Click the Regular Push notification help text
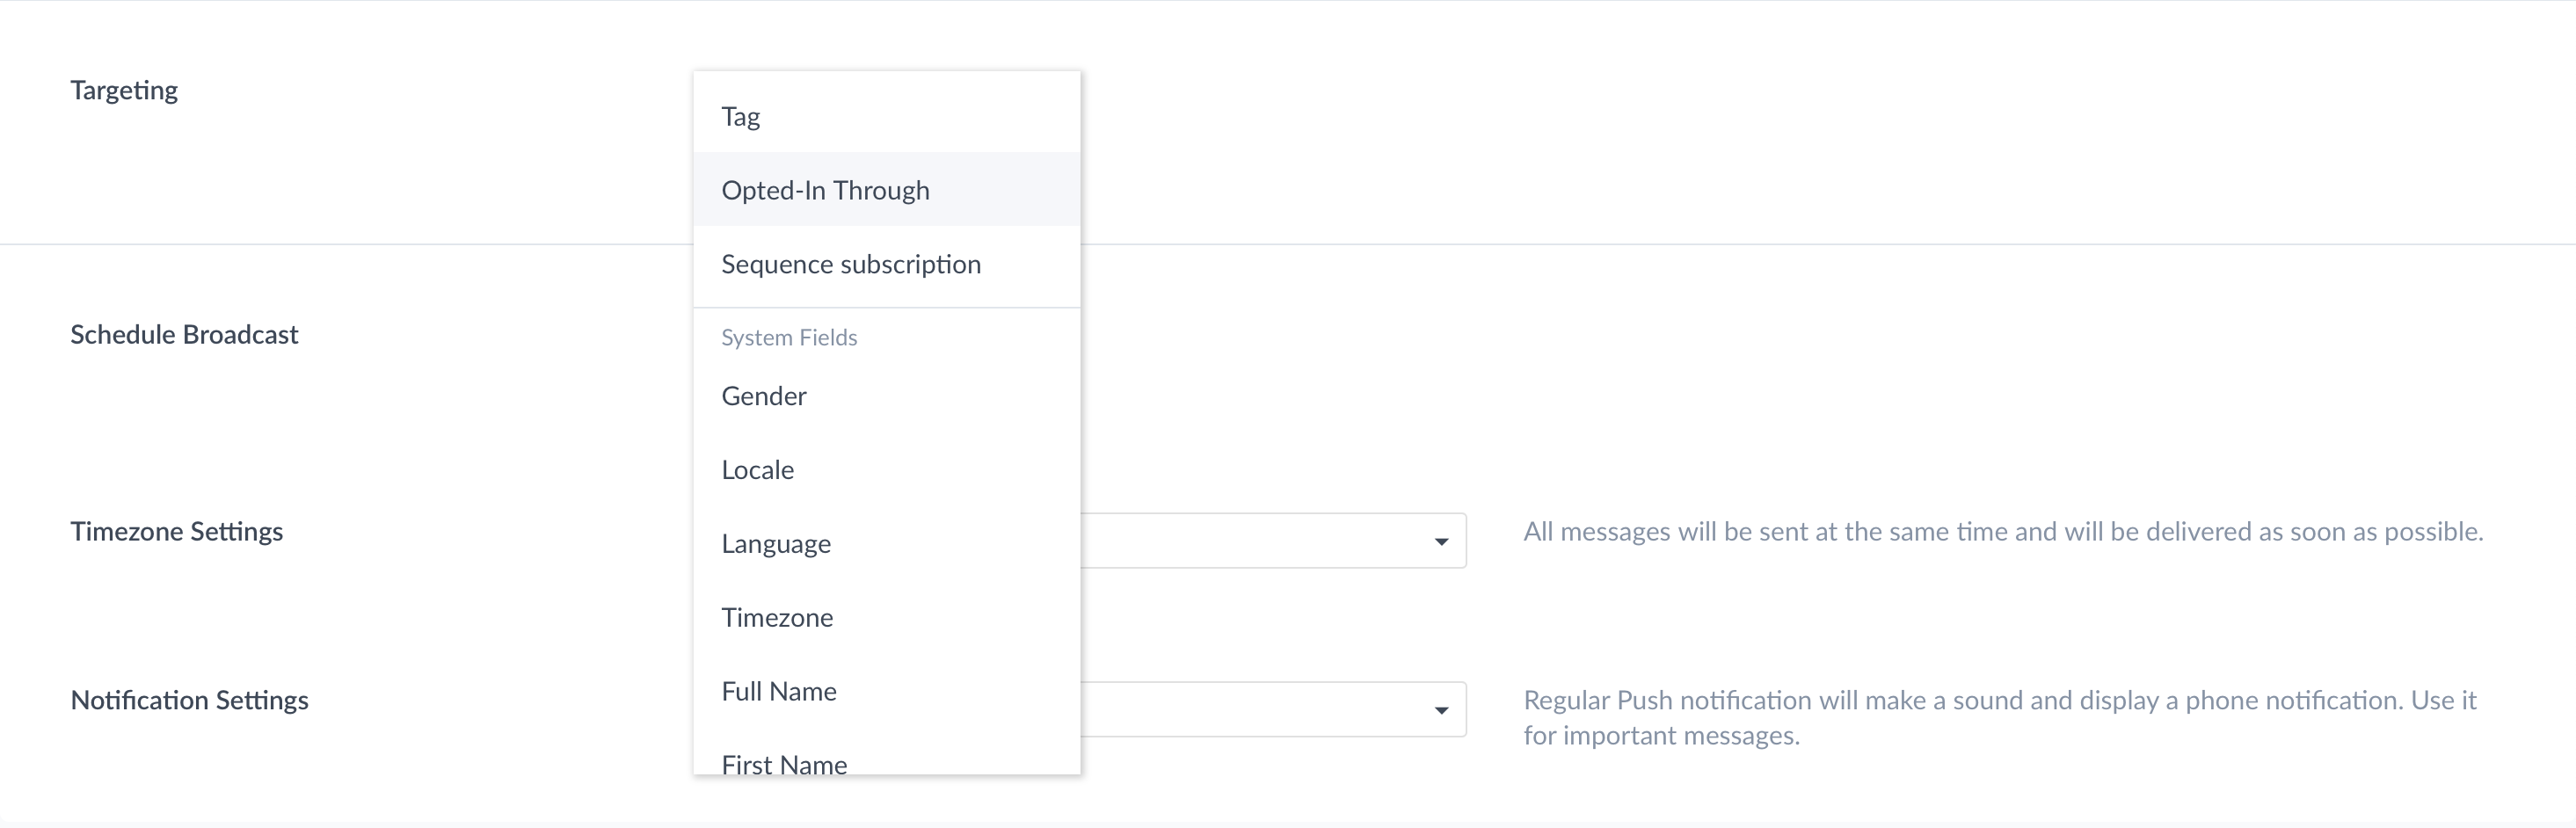 2000,717
